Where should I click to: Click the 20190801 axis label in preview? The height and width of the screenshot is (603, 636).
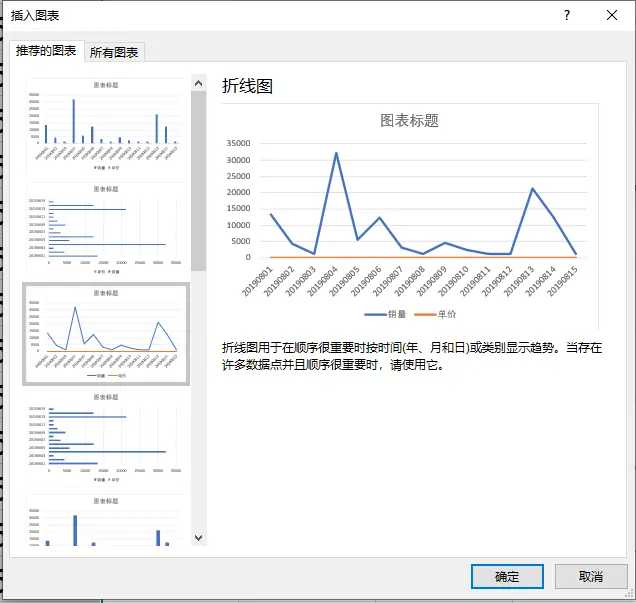(x=257, y=281)
